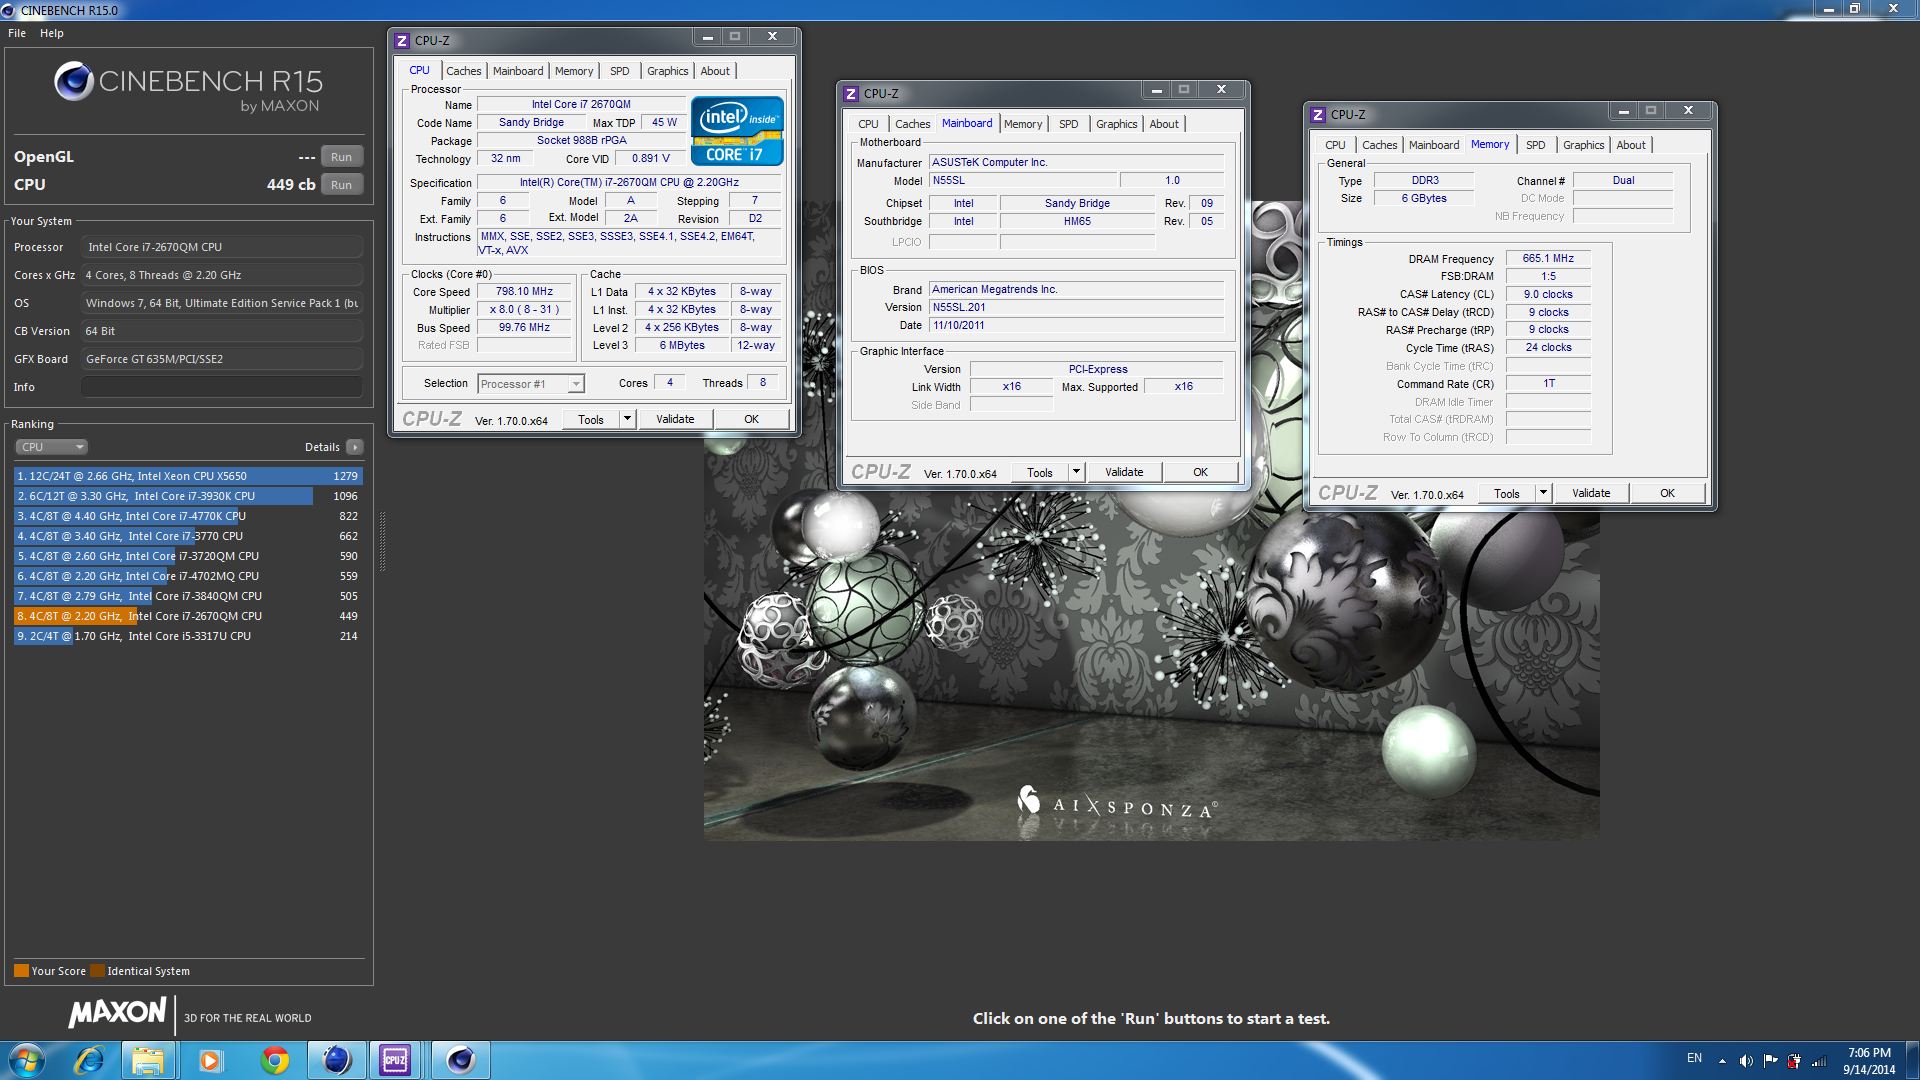Click the Info input field in Your System
This screenshot has height=1080, width=1920.
222,387
